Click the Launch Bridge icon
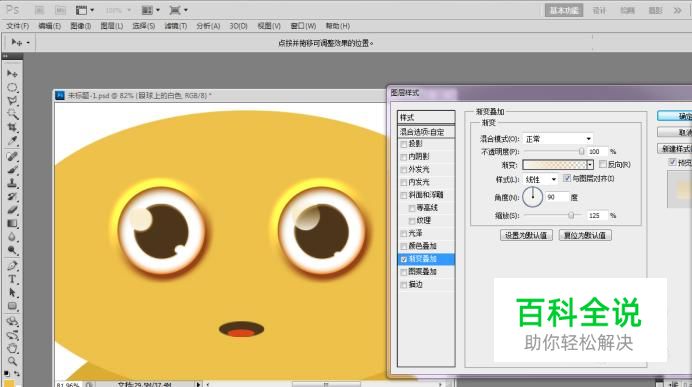692x387 pixels. coord(39,10)
